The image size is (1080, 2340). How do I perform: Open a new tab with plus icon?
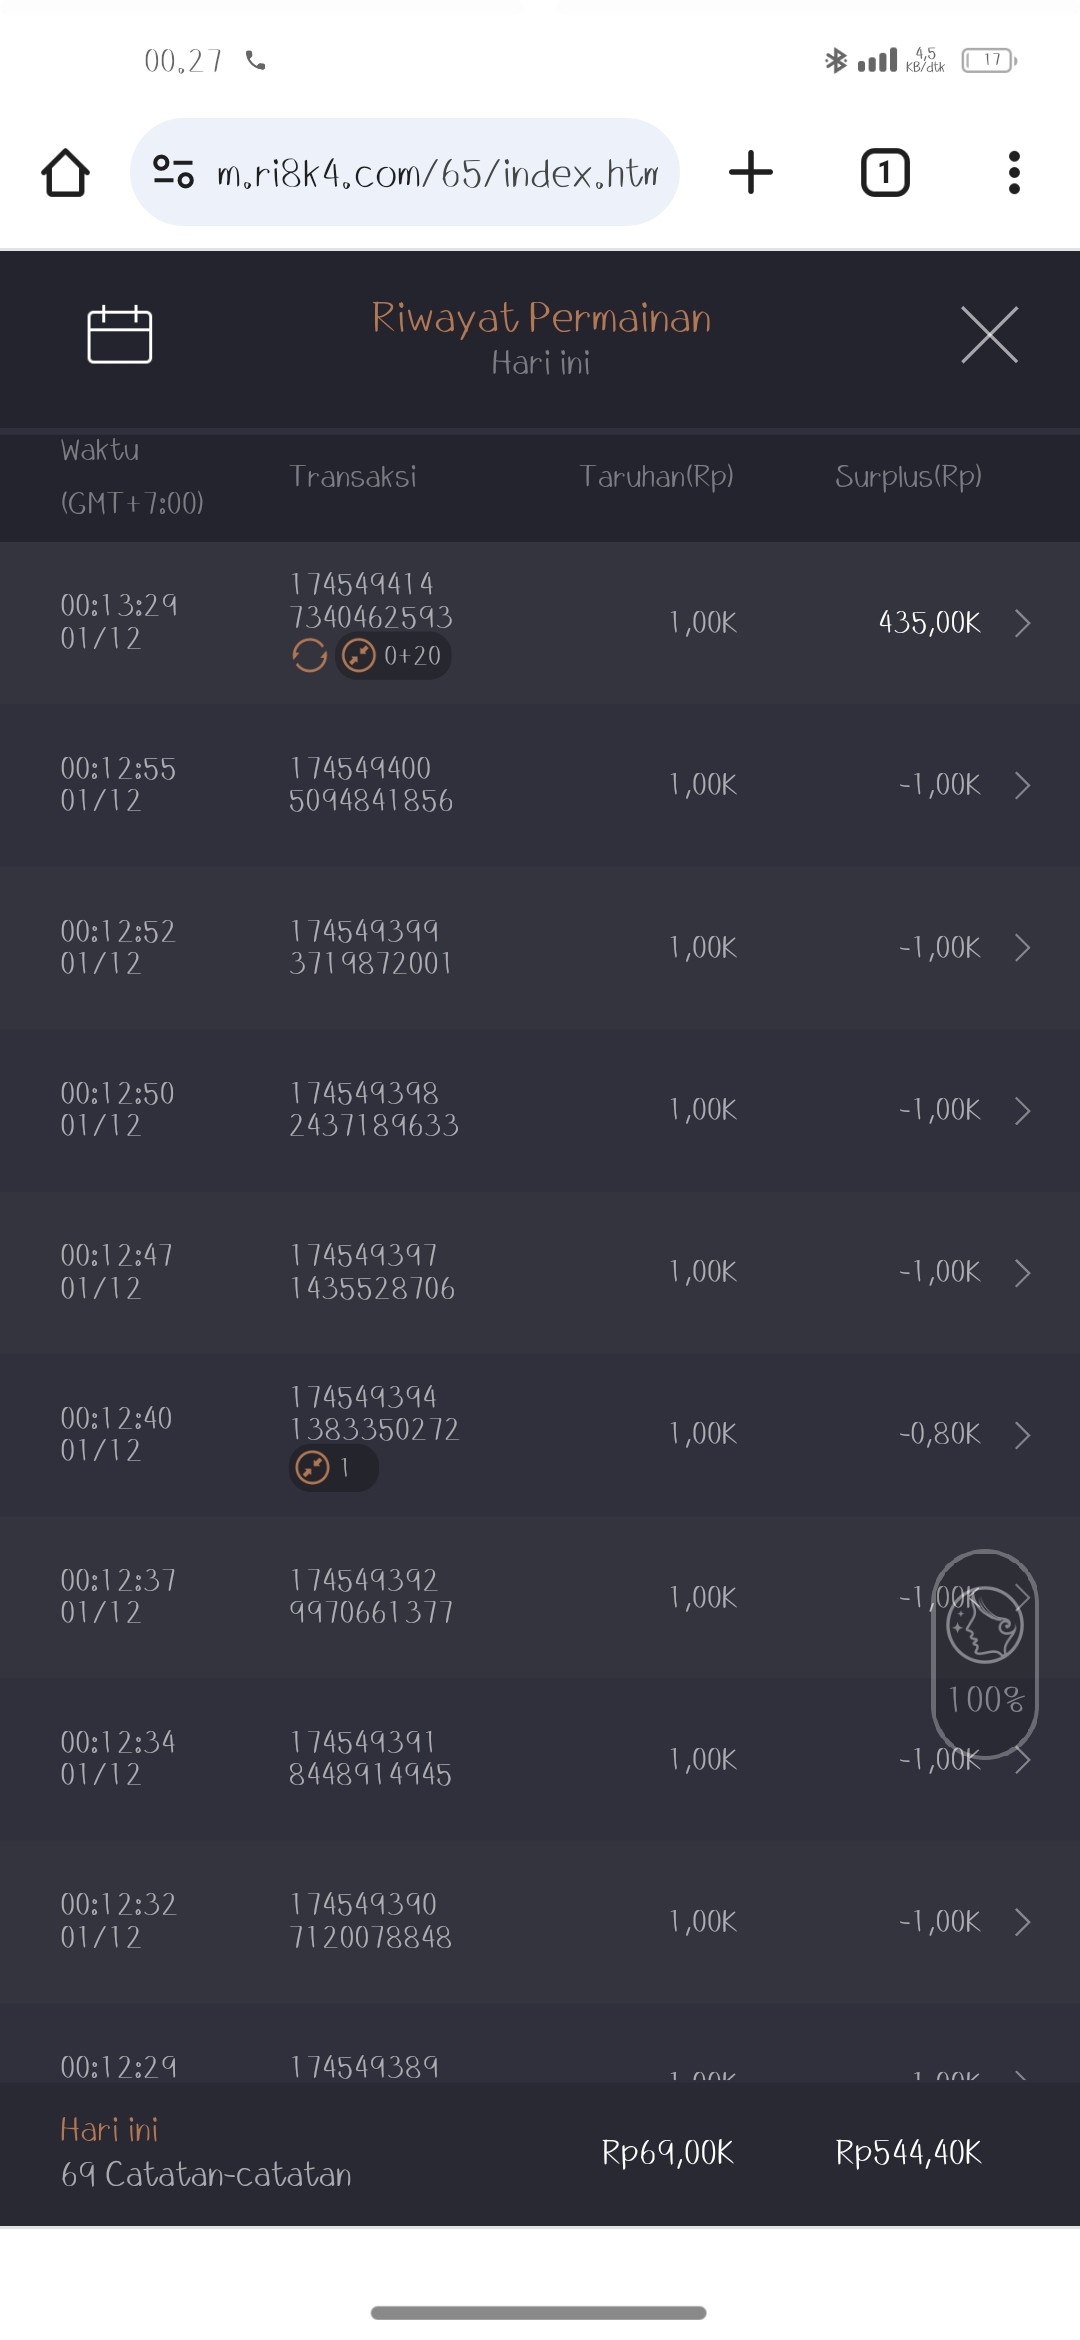tap(751, 173)
